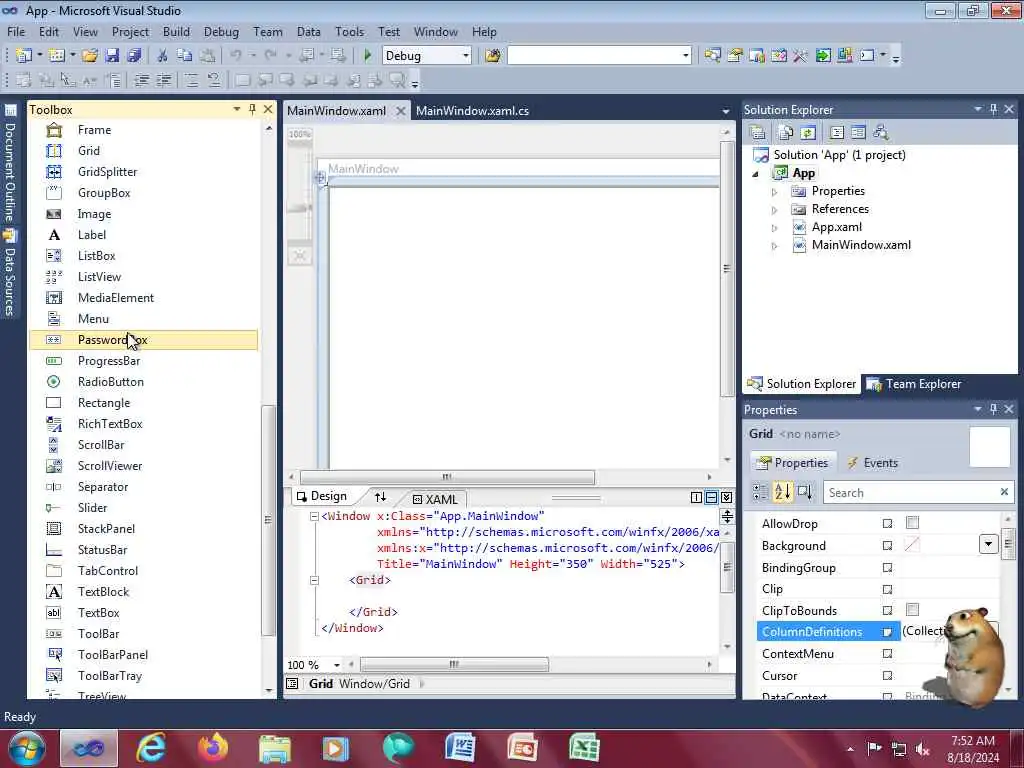Click the Save All icon
This screenshot has height=768, width=1024.
pos(134,56)
